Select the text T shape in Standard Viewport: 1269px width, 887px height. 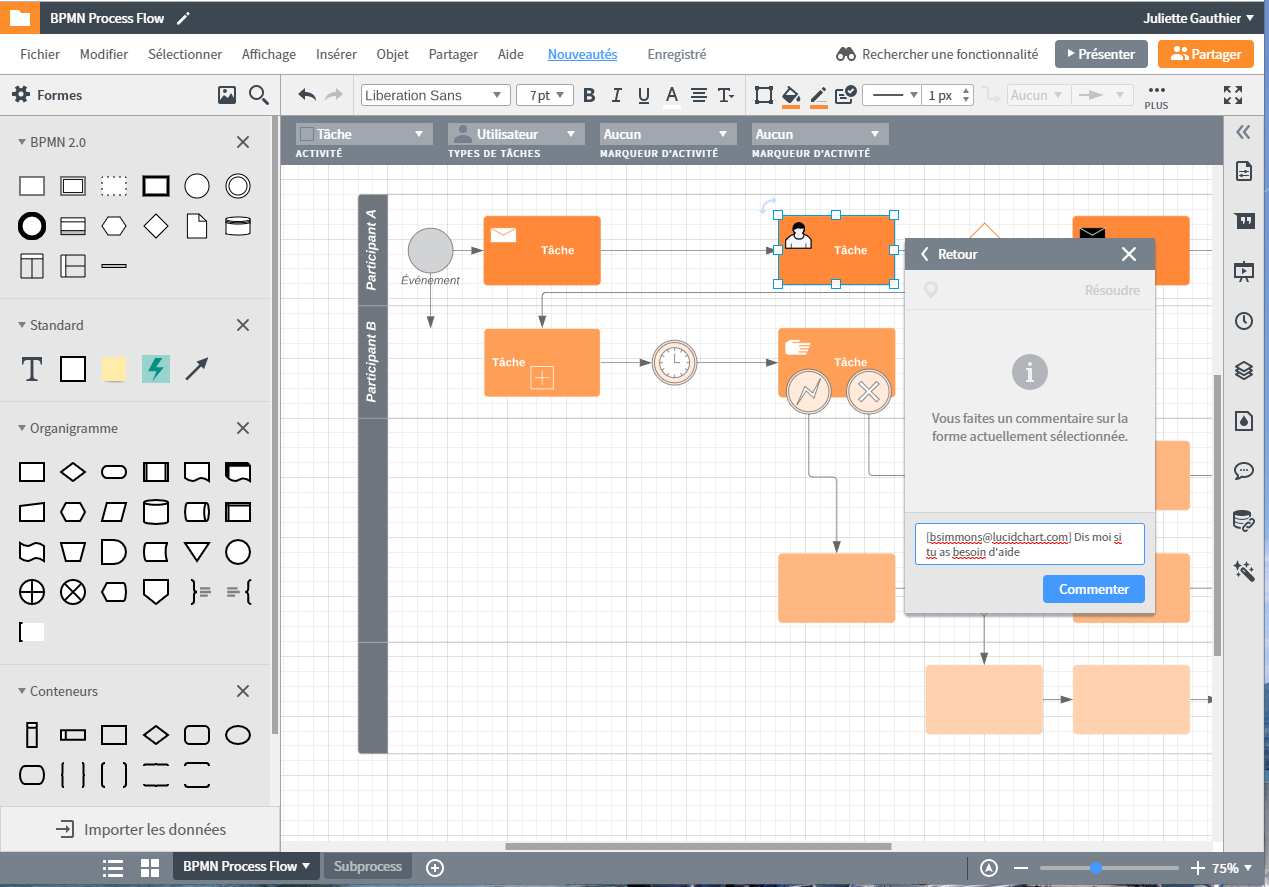click(x=32, y=369)
